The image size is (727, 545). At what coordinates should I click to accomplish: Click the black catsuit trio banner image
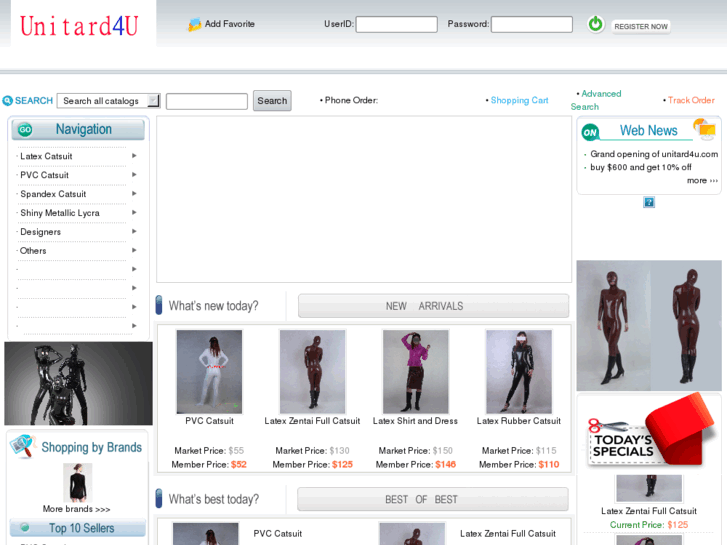pyautogui.click(x=78, y=384)
